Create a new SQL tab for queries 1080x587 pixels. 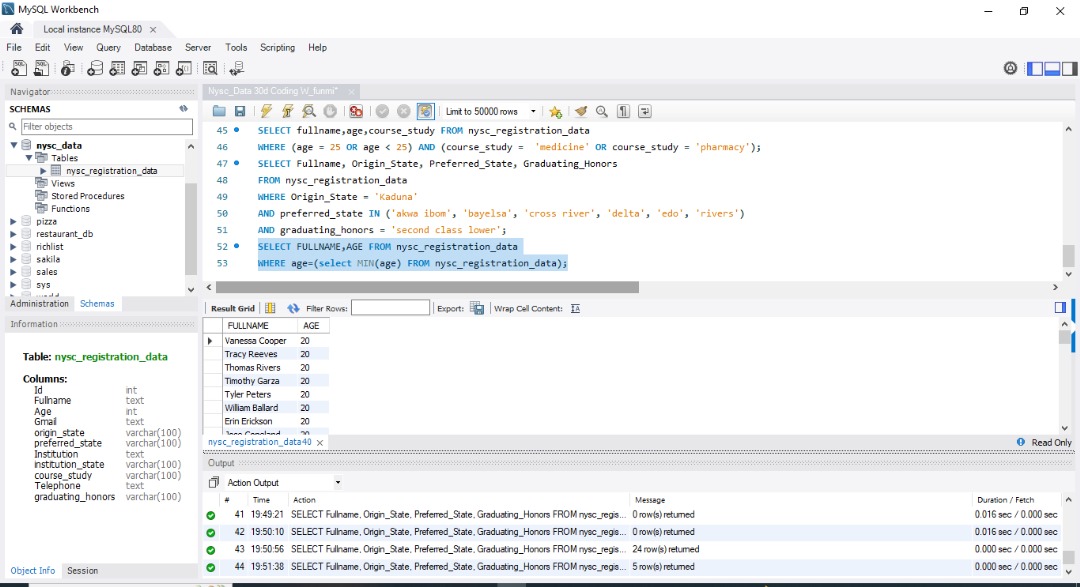click(19, 68)
